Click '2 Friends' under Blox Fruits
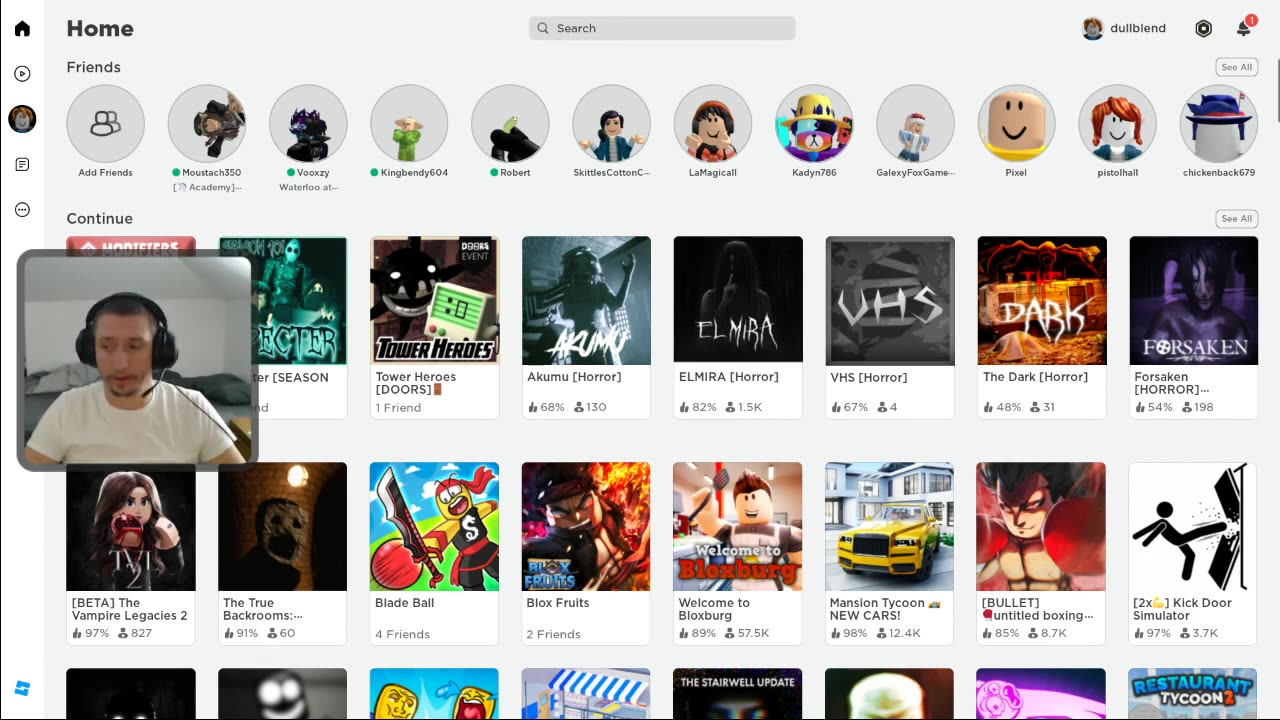This screenshot has width=1280, height=720. click(x=554, y=634)
